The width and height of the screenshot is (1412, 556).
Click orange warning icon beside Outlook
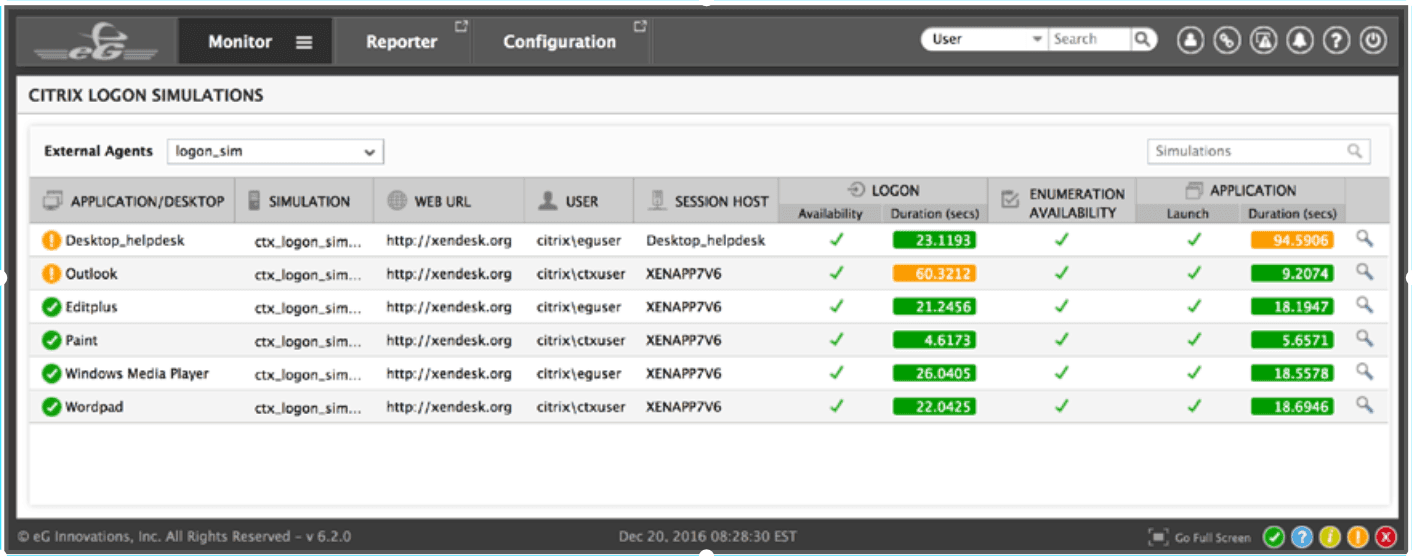click(52, 274)
